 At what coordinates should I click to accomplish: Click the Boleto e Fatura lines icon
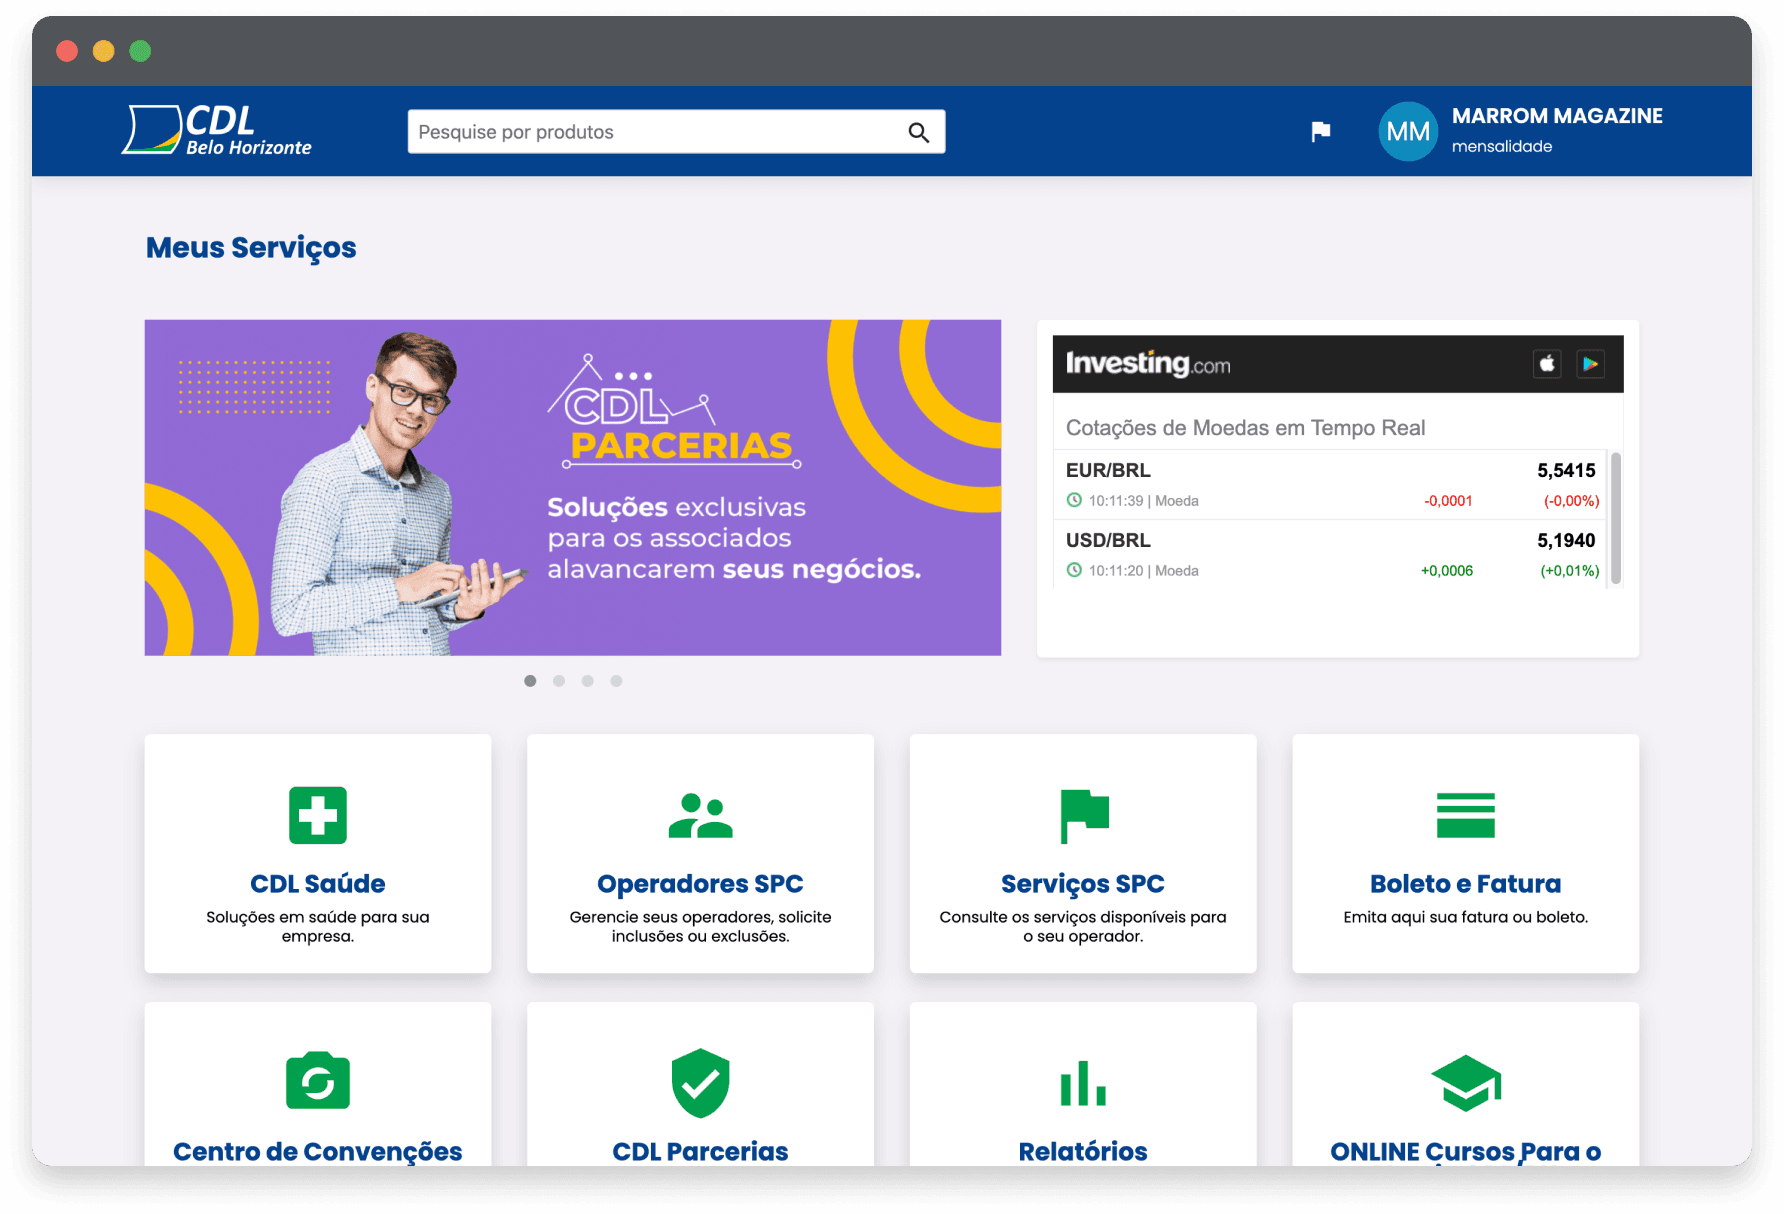click(x=1465, y=815)
